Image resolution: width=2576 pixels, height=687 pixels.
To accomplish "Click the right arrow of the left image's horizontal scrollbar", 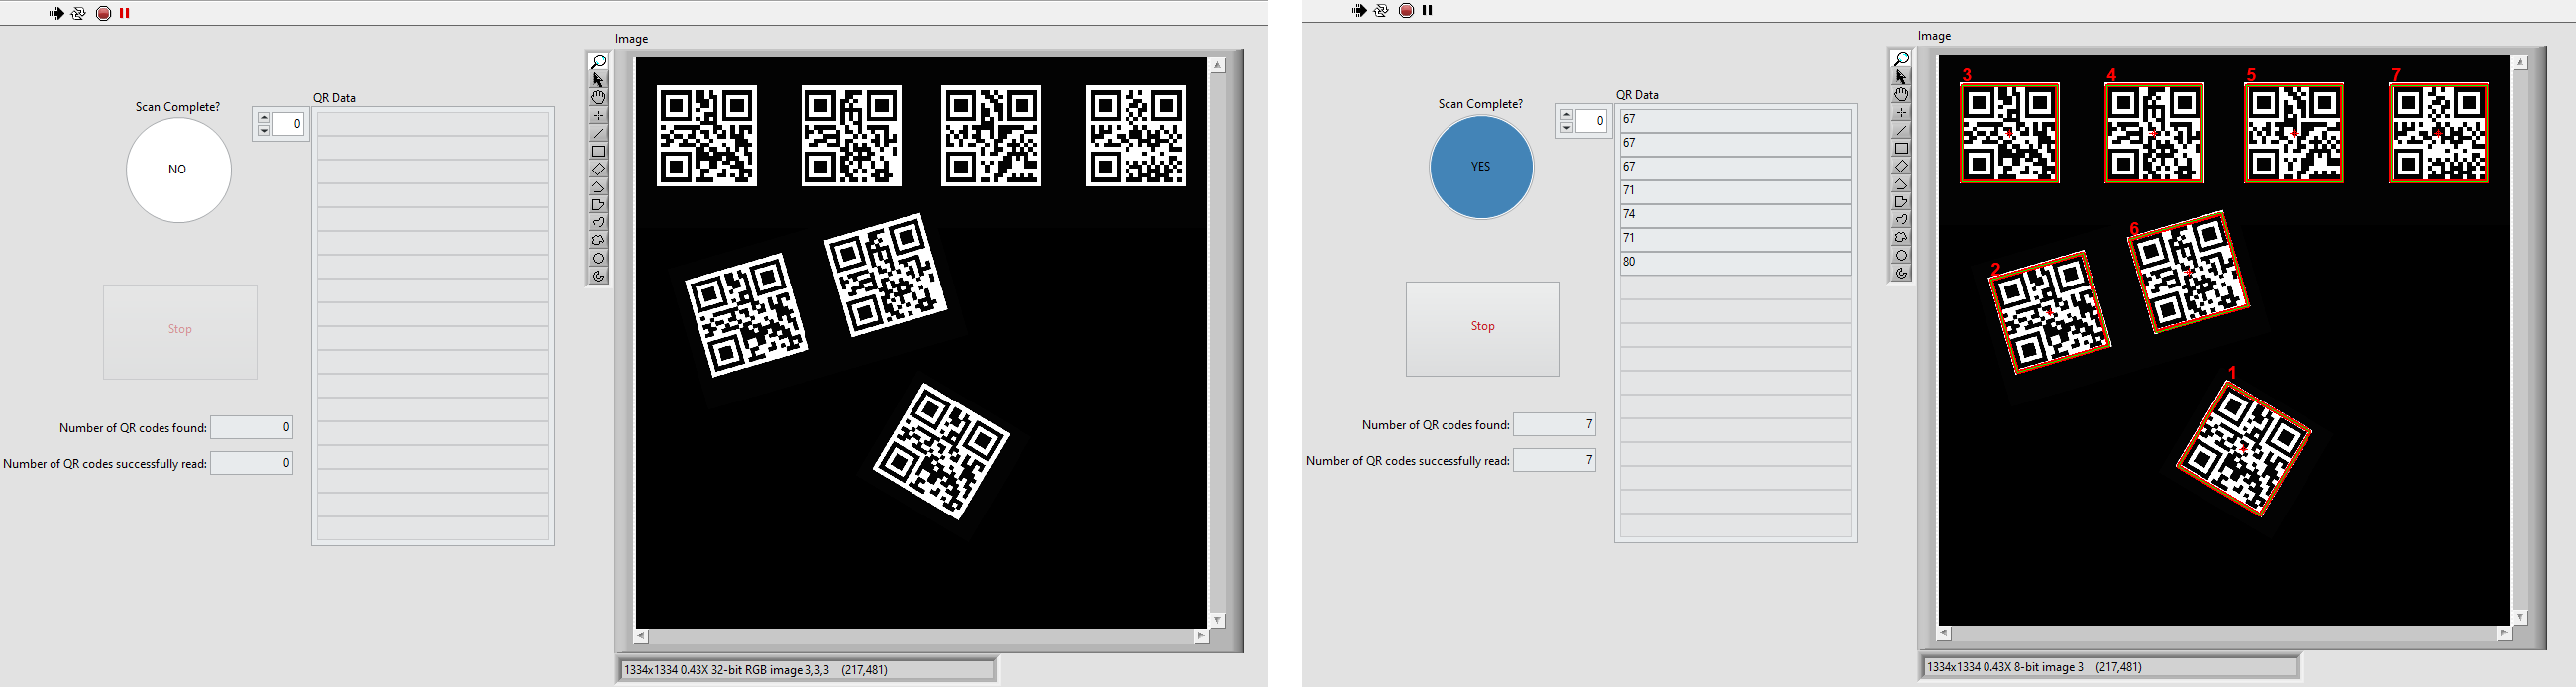I will pyautogui.click(x=1200, y=636).
